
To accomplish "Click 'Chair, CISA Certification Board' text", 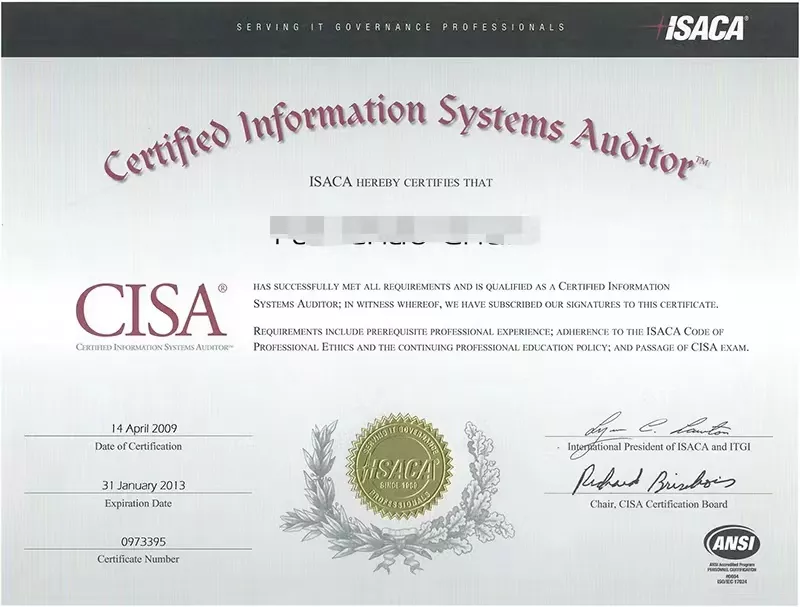I will point(659,504).
